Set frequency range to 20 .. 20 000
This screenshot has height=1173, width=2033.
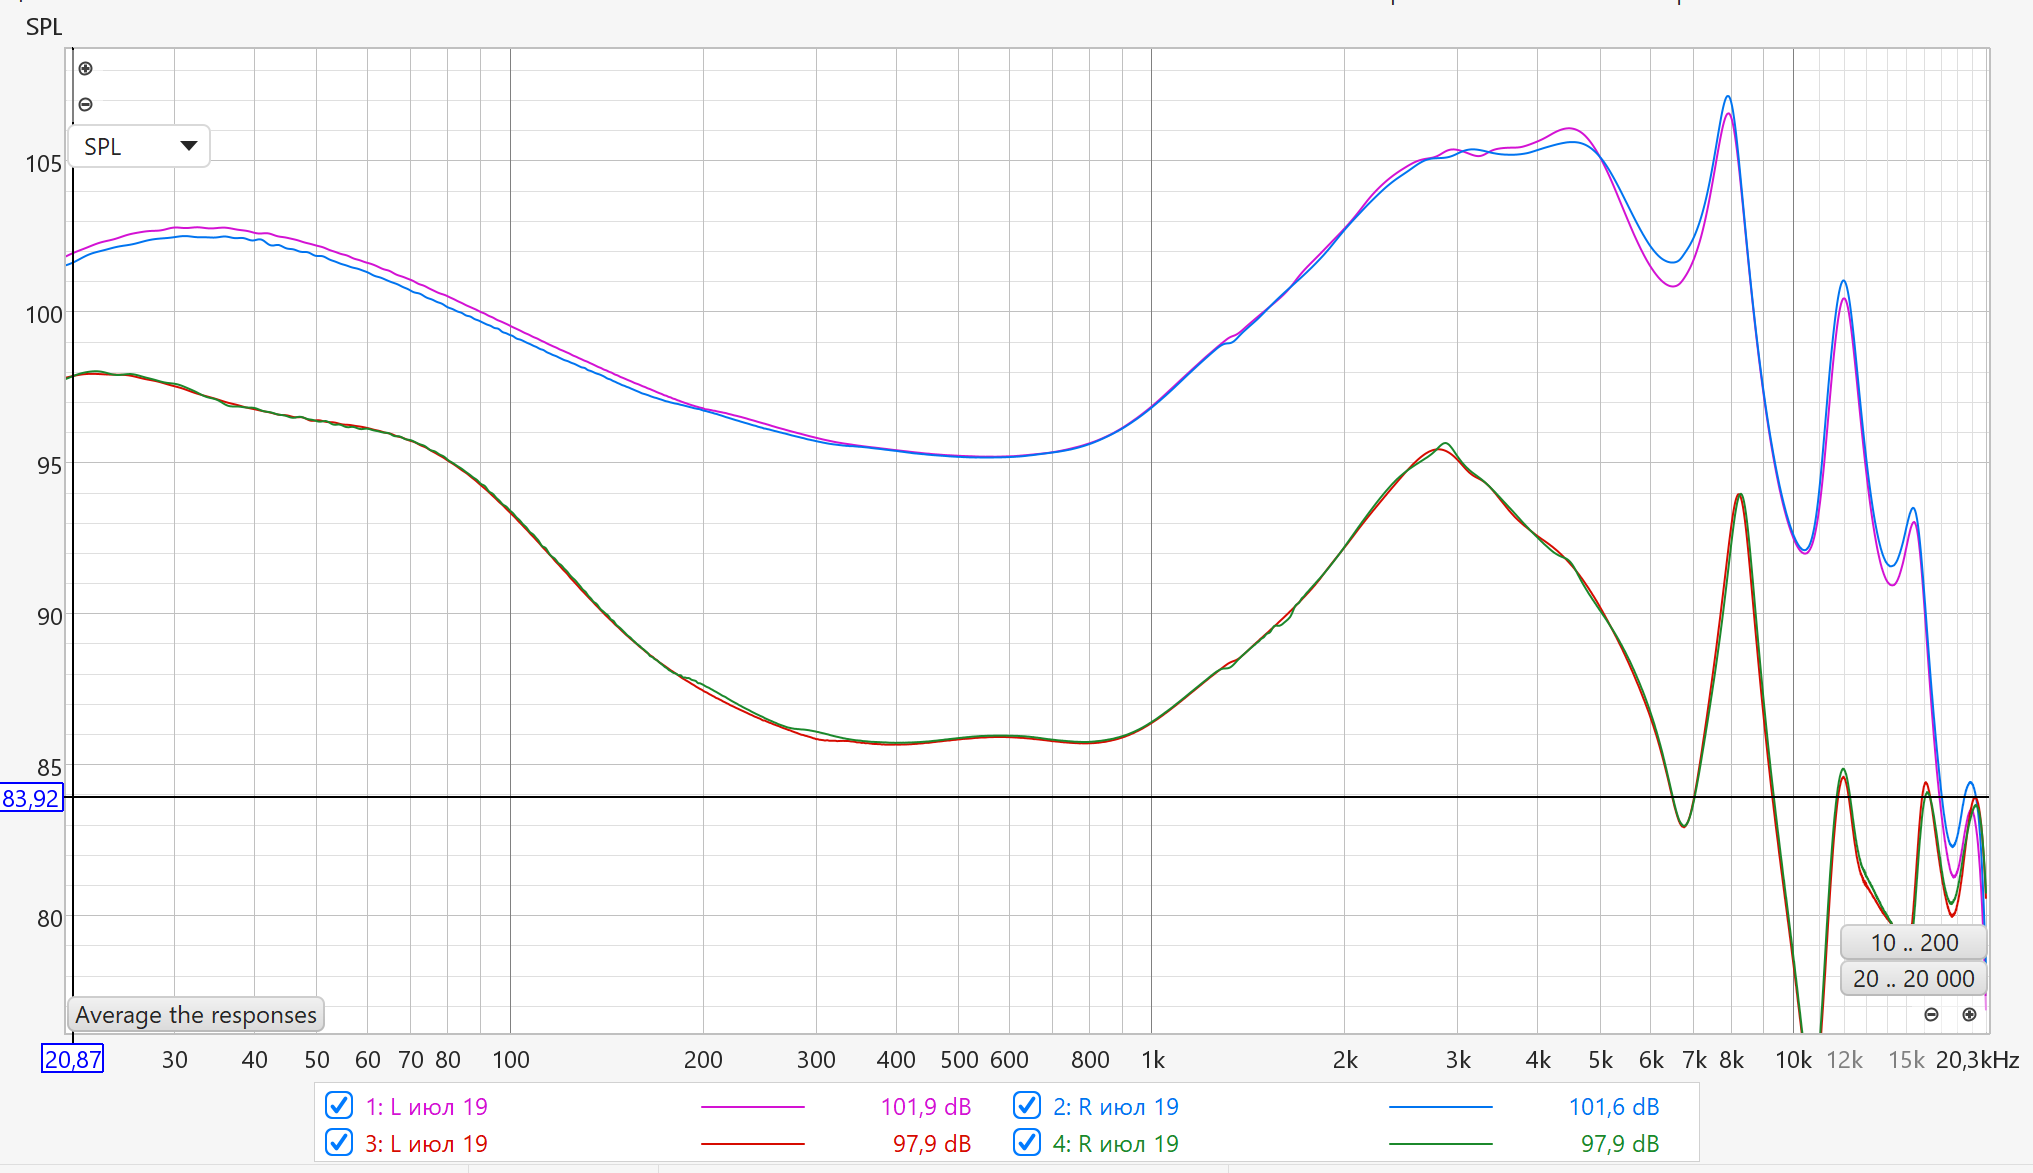[1914, 978]
